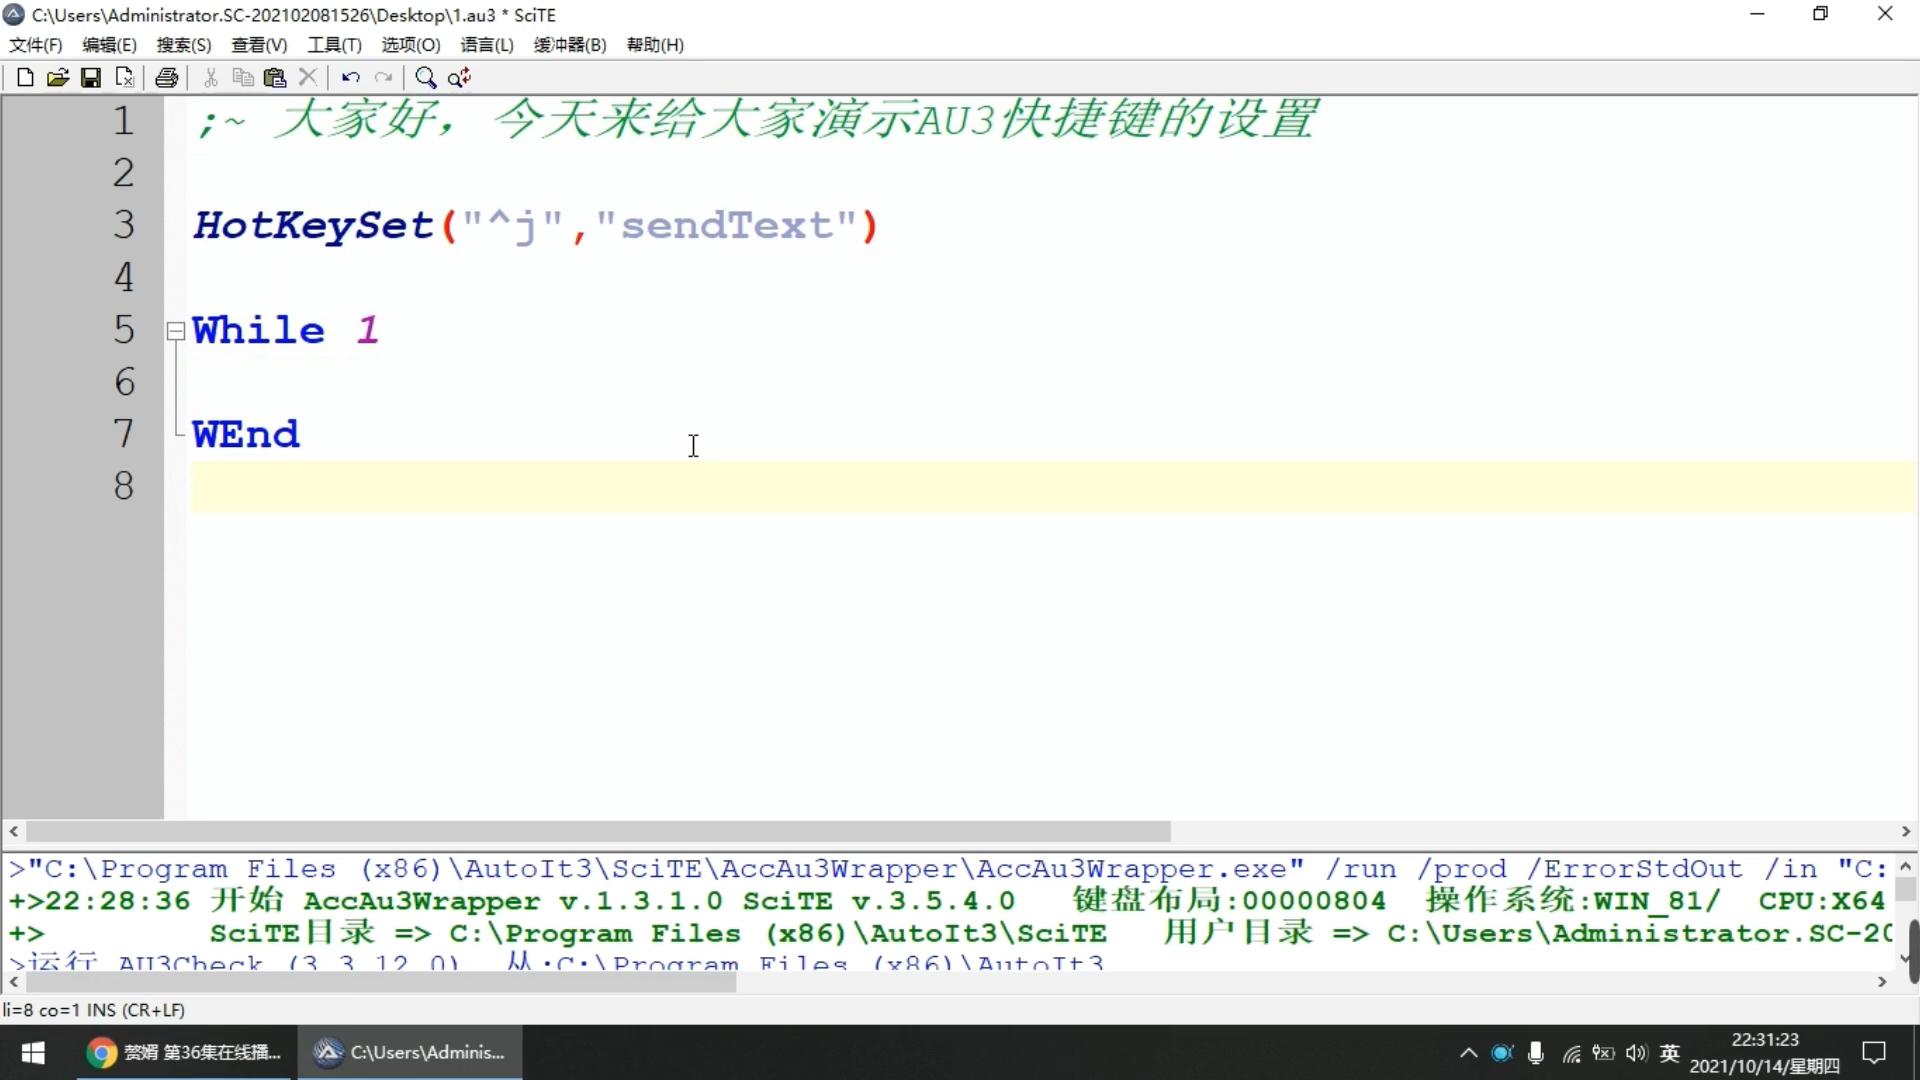Click the Find icon in toolbar
Image resolution: width=1920 pixels, height=1080 pixels.
click(x=425, y=76)
